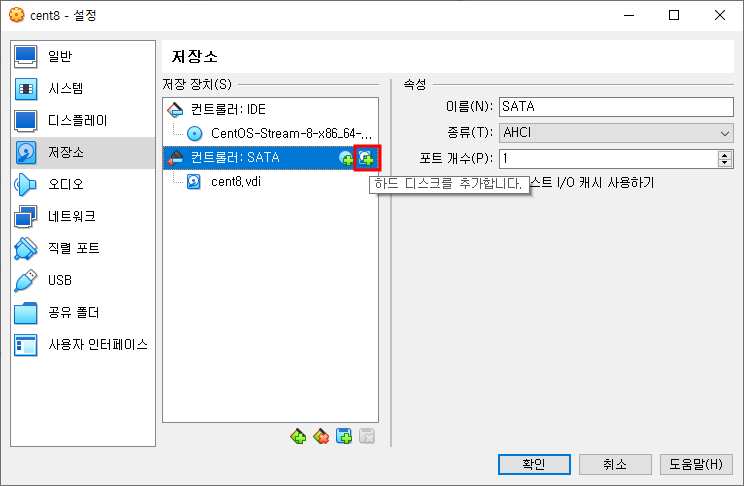Click add hard disk icon on SATA controller
Image resolution: width=744 pixels, height=486 pixels.
click(x=366, y=158)
